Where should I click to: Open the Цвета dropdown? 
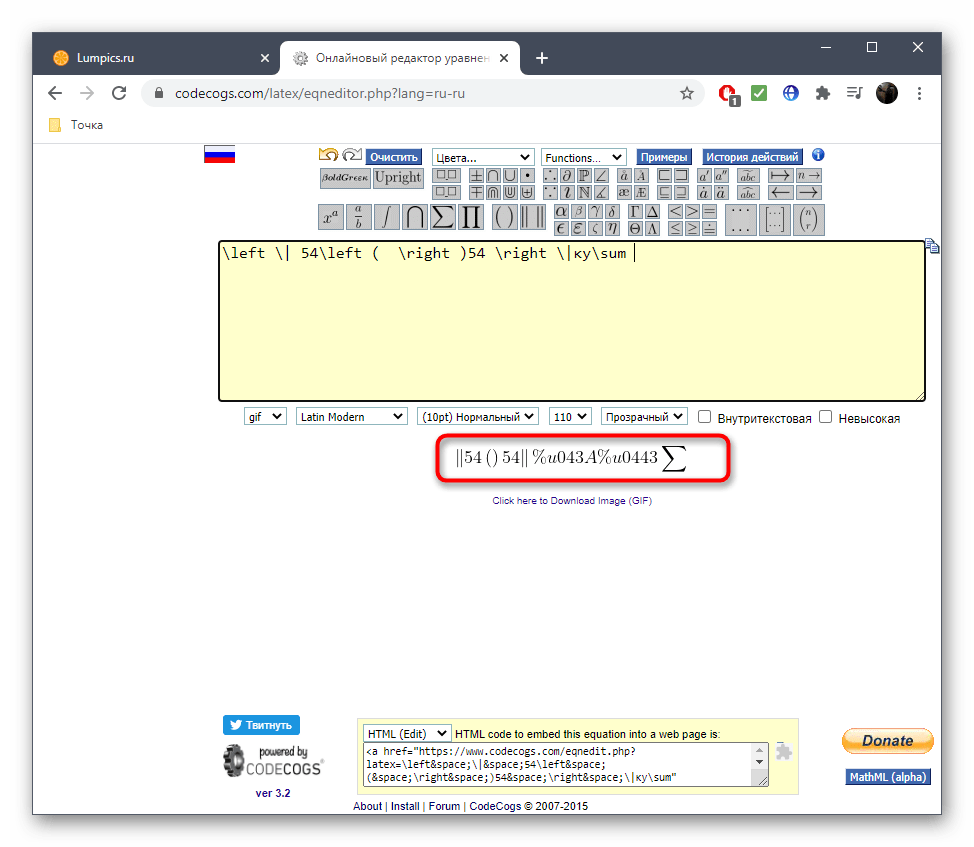click(483, 158)
